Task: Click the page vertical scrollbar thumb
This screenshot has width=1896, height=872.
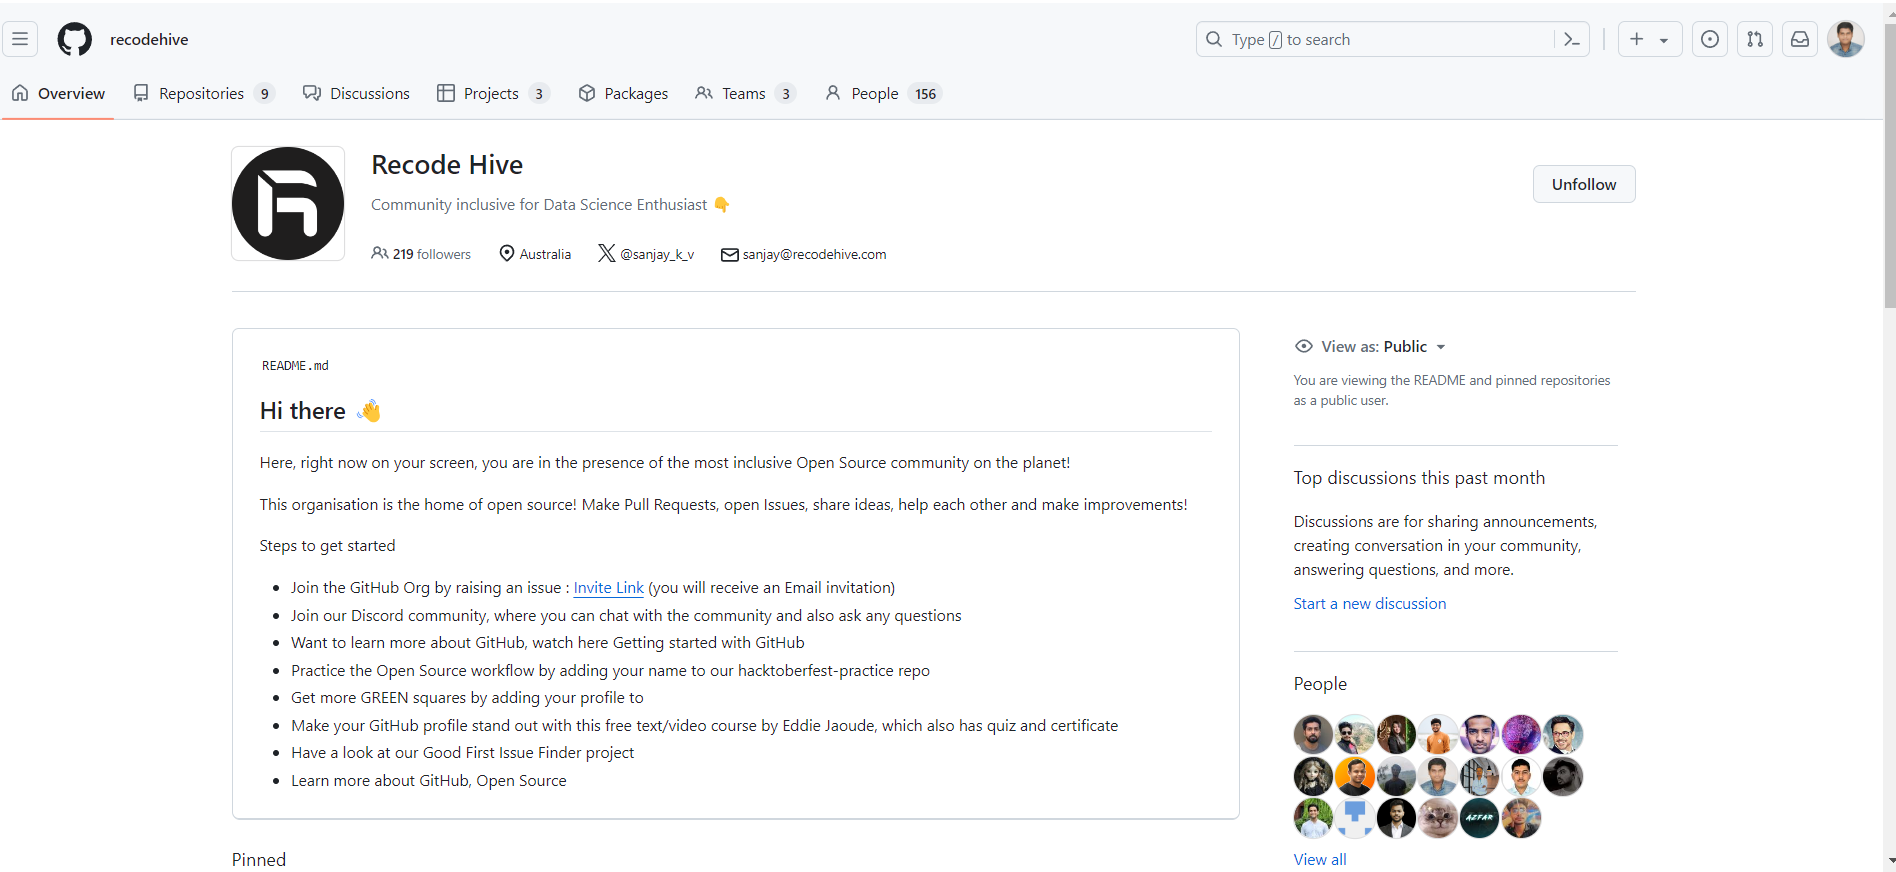Action: coord(1889,165)
